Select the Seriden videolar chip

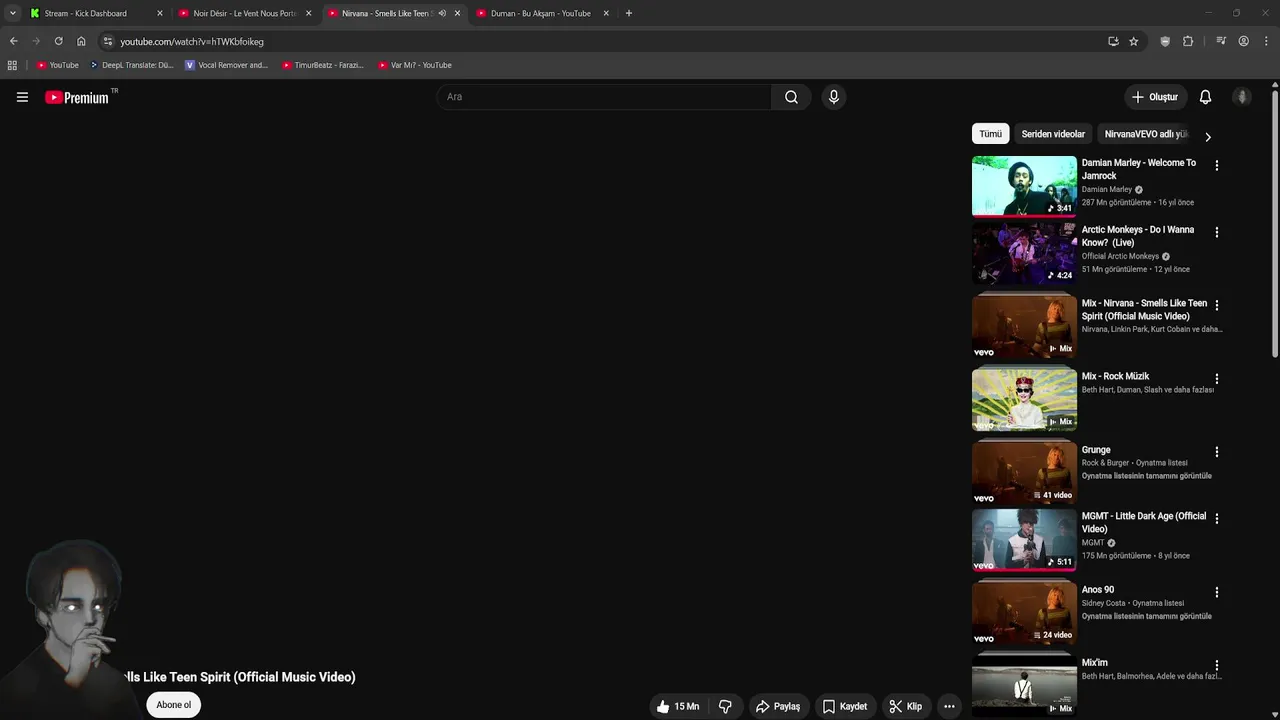point(1053,134)
